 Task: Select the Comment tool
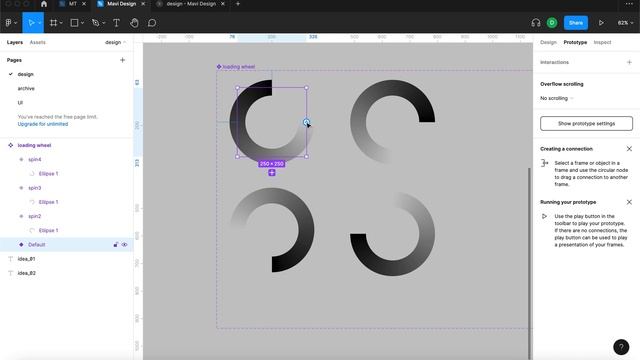pos(152,23)
